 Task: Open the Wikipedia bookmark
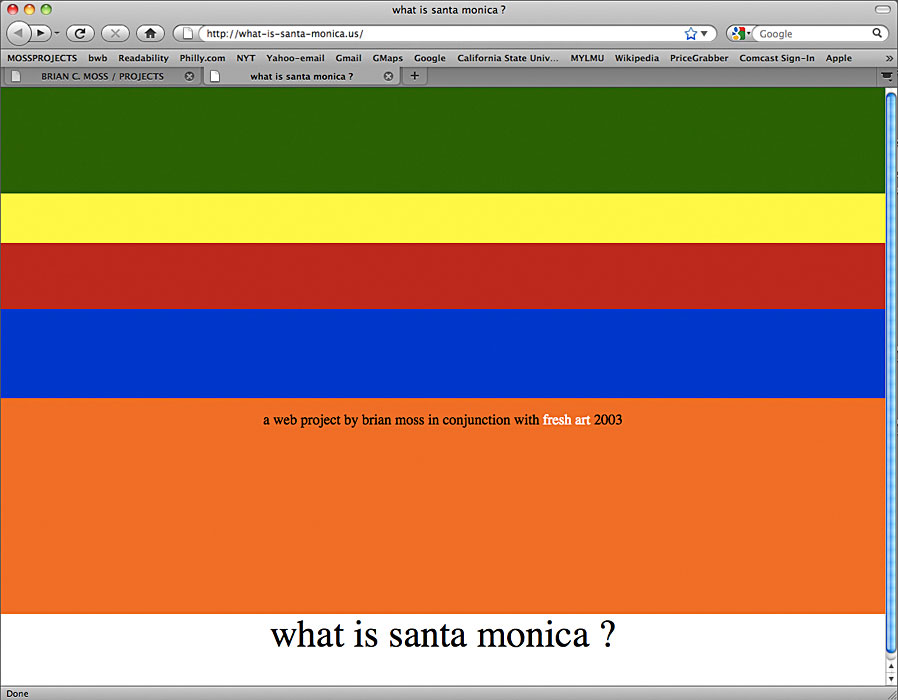pos(636,58)
